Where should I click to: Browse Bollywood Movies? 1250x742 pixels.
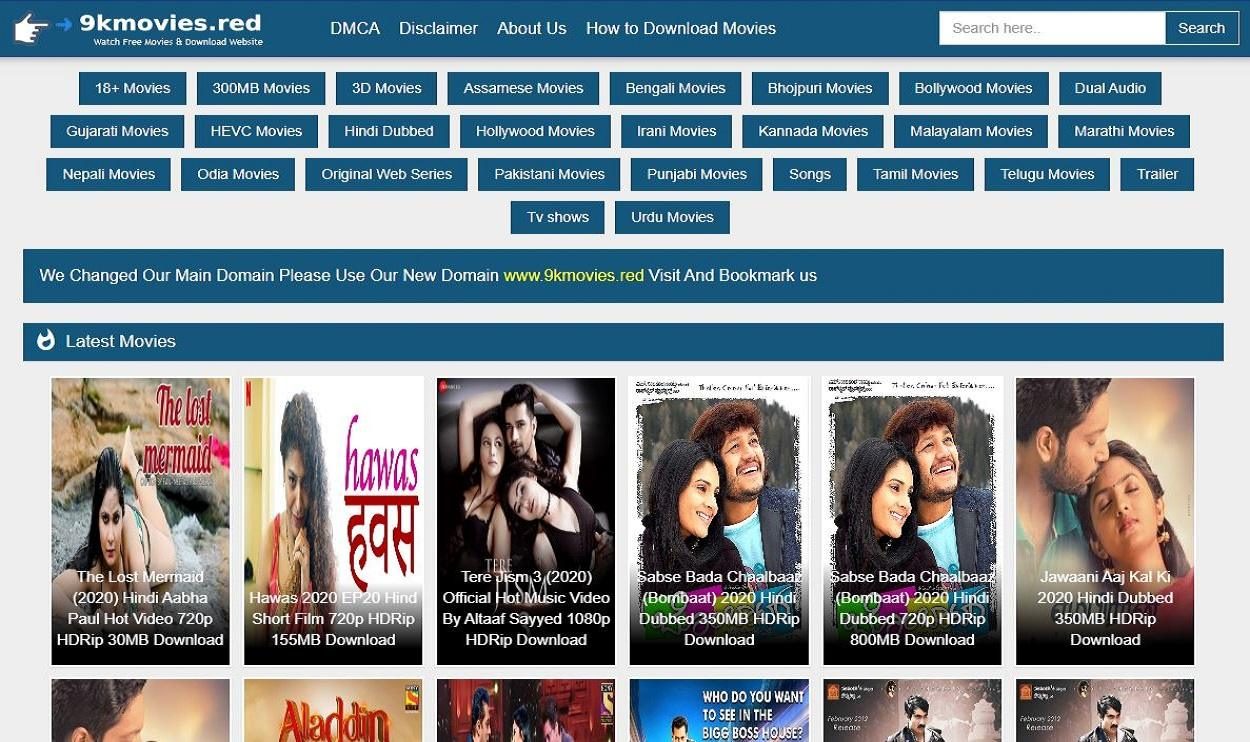973,88
